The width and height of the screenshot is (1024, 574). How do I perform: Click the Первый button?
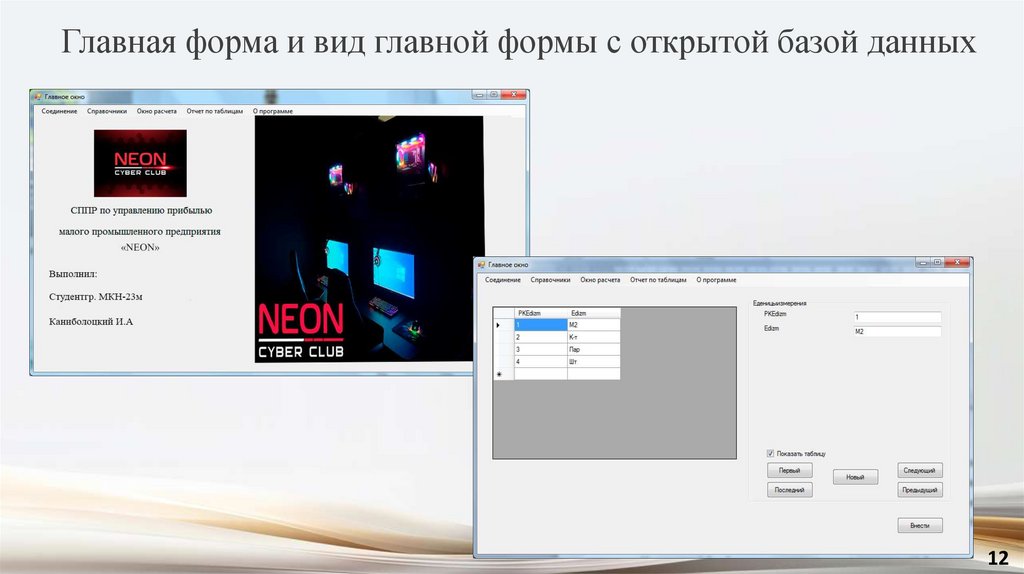[x=790, y=470]
